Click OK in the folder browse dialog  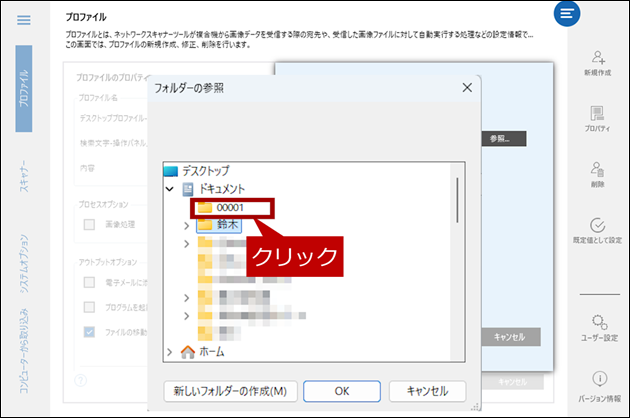[342, 390]
